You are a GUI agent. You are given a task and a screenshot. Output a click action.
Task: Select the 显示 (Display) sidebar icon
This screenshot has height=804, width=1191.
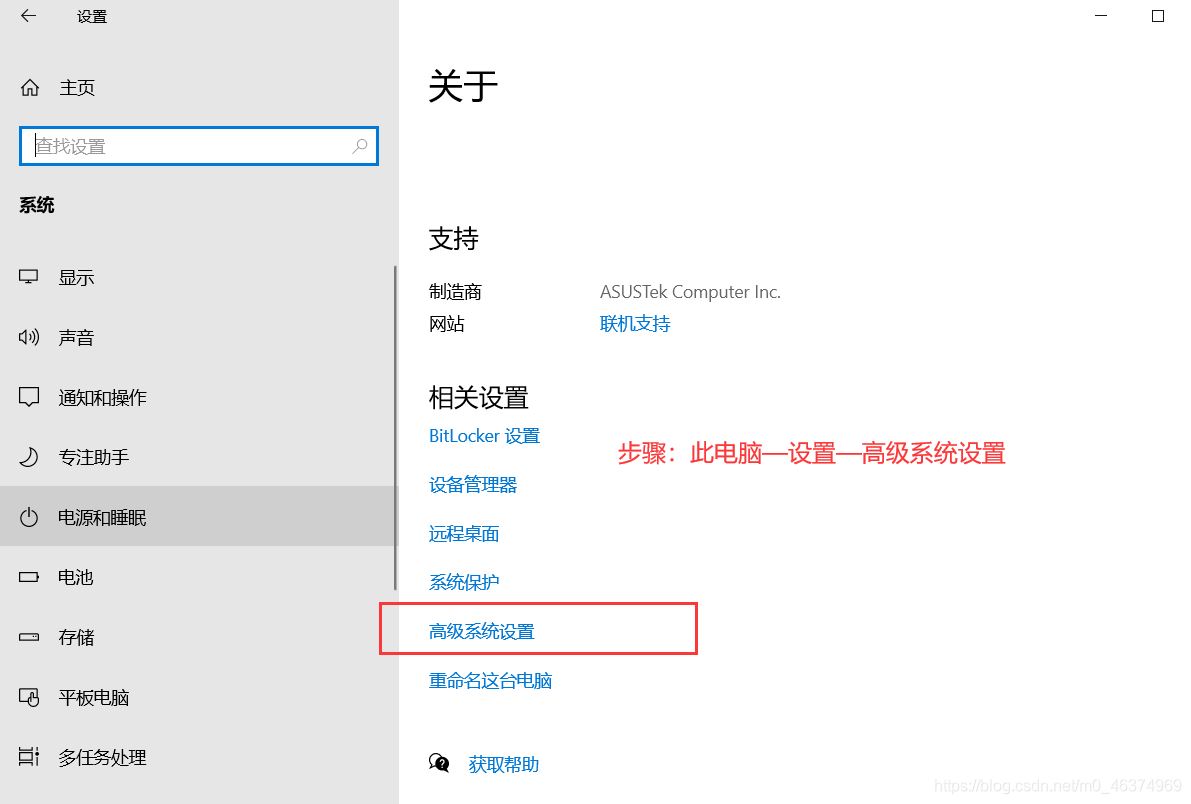click(x=28, y=277)
